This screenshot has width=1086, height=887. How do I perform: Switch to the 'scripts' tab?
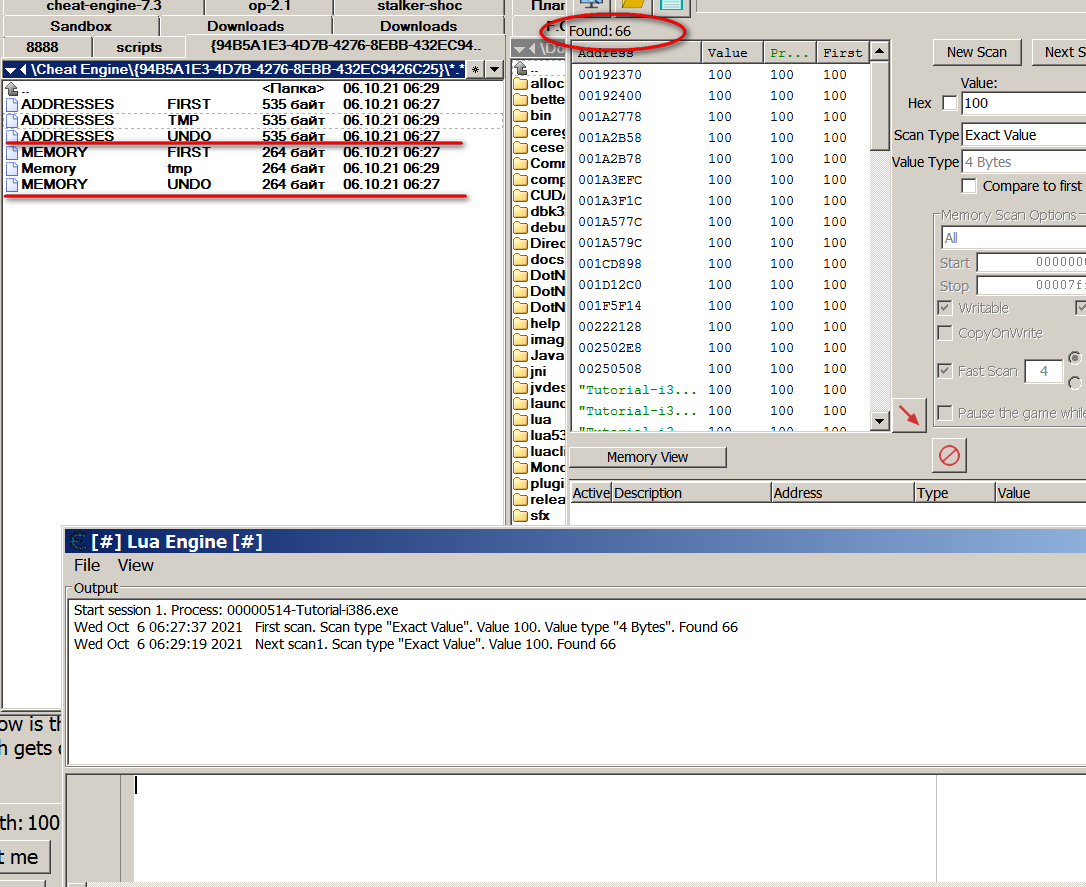pos(139,47)
